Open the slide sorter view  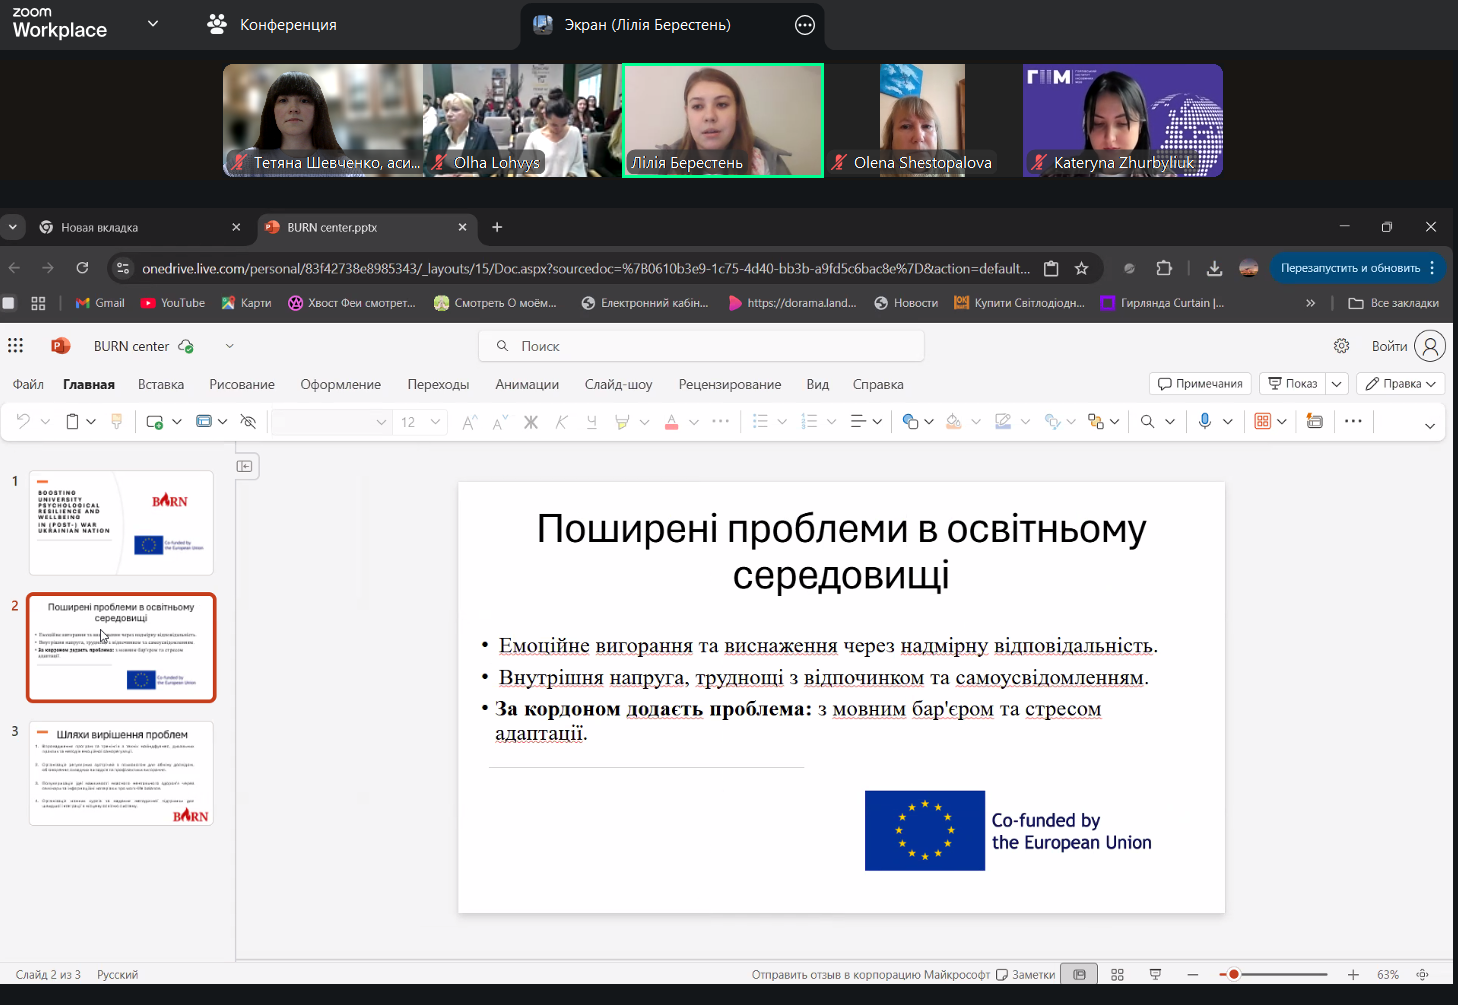coord(1117,974)
